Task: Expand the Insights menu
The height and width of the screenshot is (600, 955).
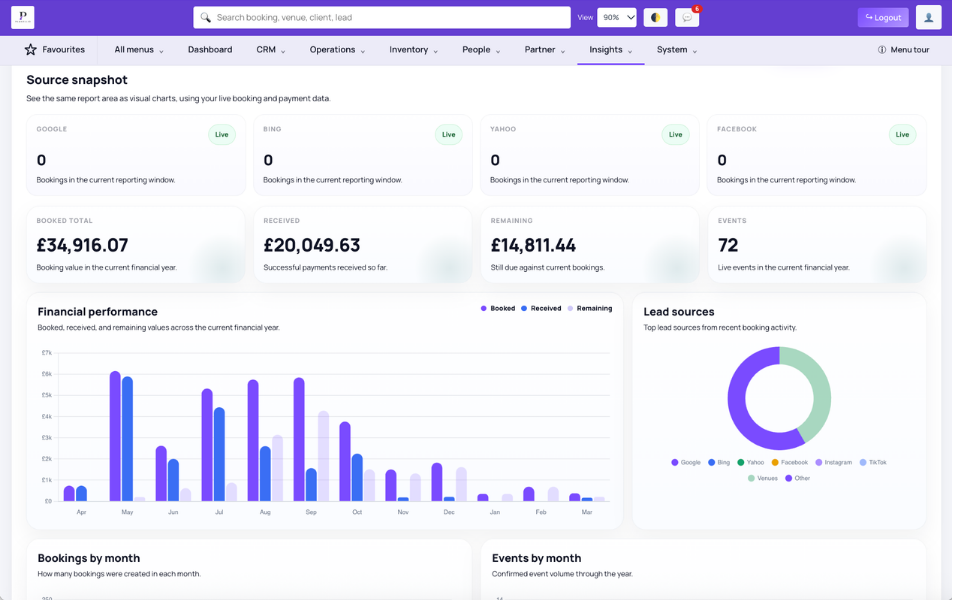Action: [610, 50]
